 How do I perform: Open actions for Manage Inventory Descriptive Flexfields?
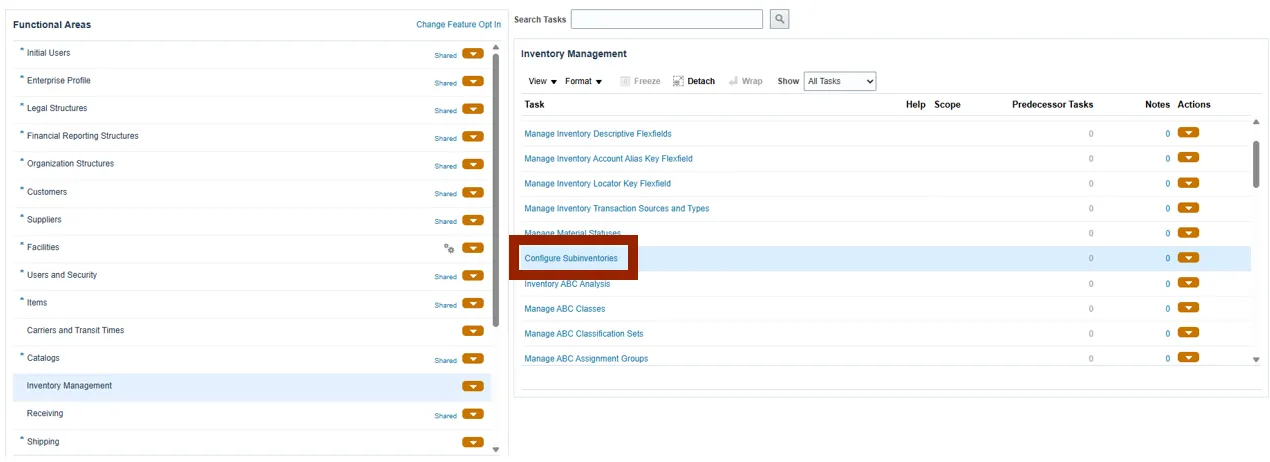click(1188, 133)
